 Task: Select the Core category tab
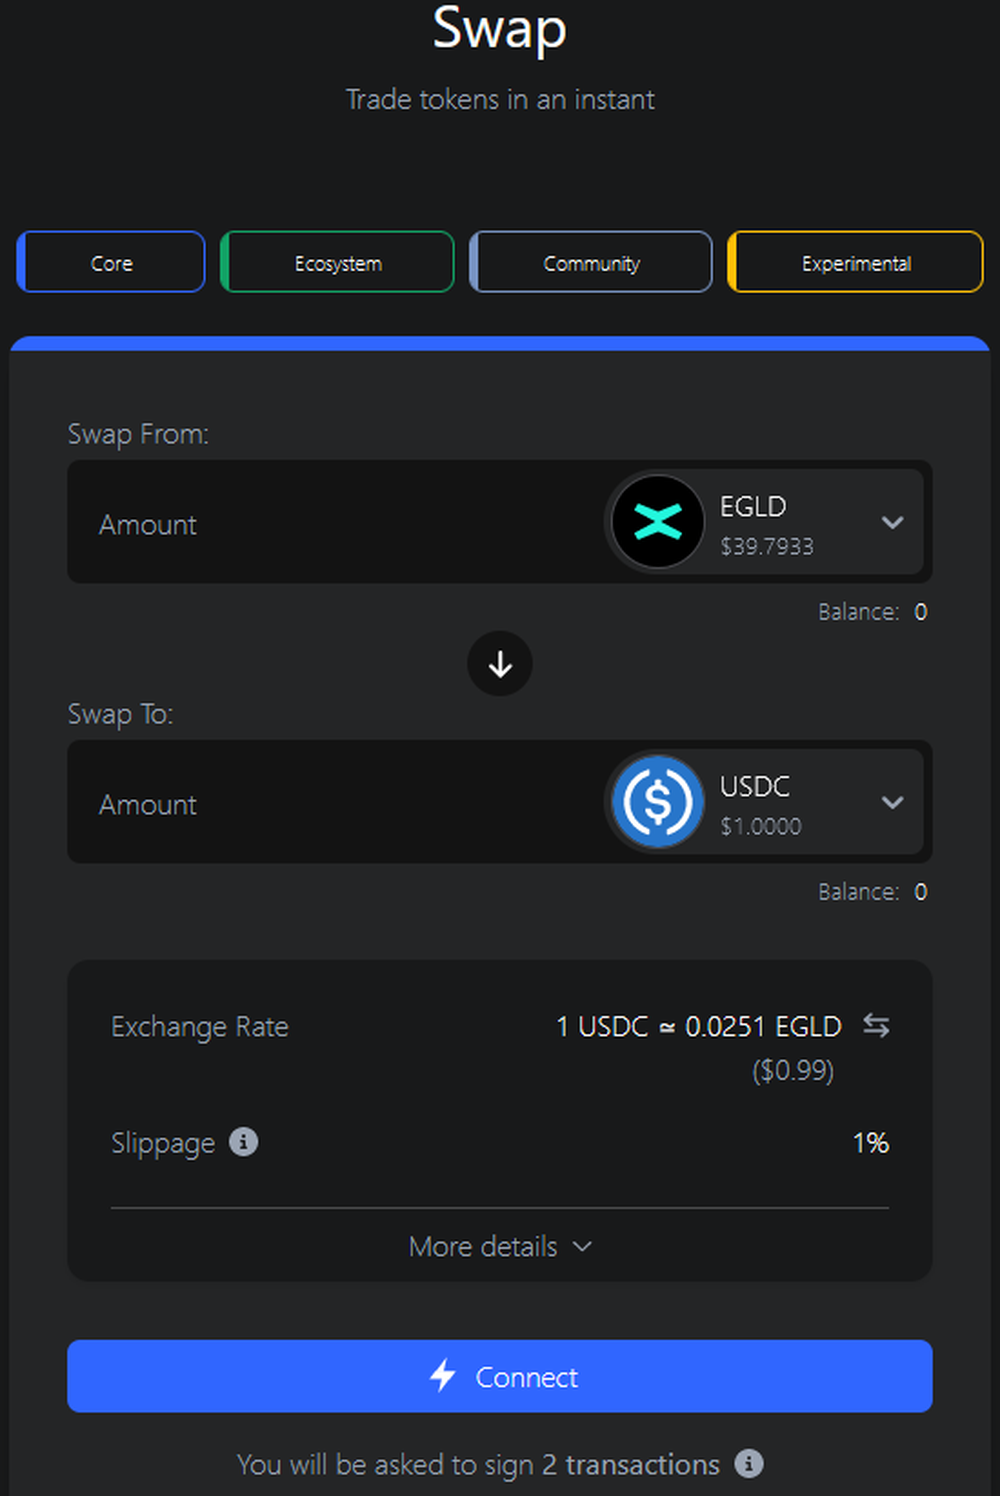pos(111,263)
